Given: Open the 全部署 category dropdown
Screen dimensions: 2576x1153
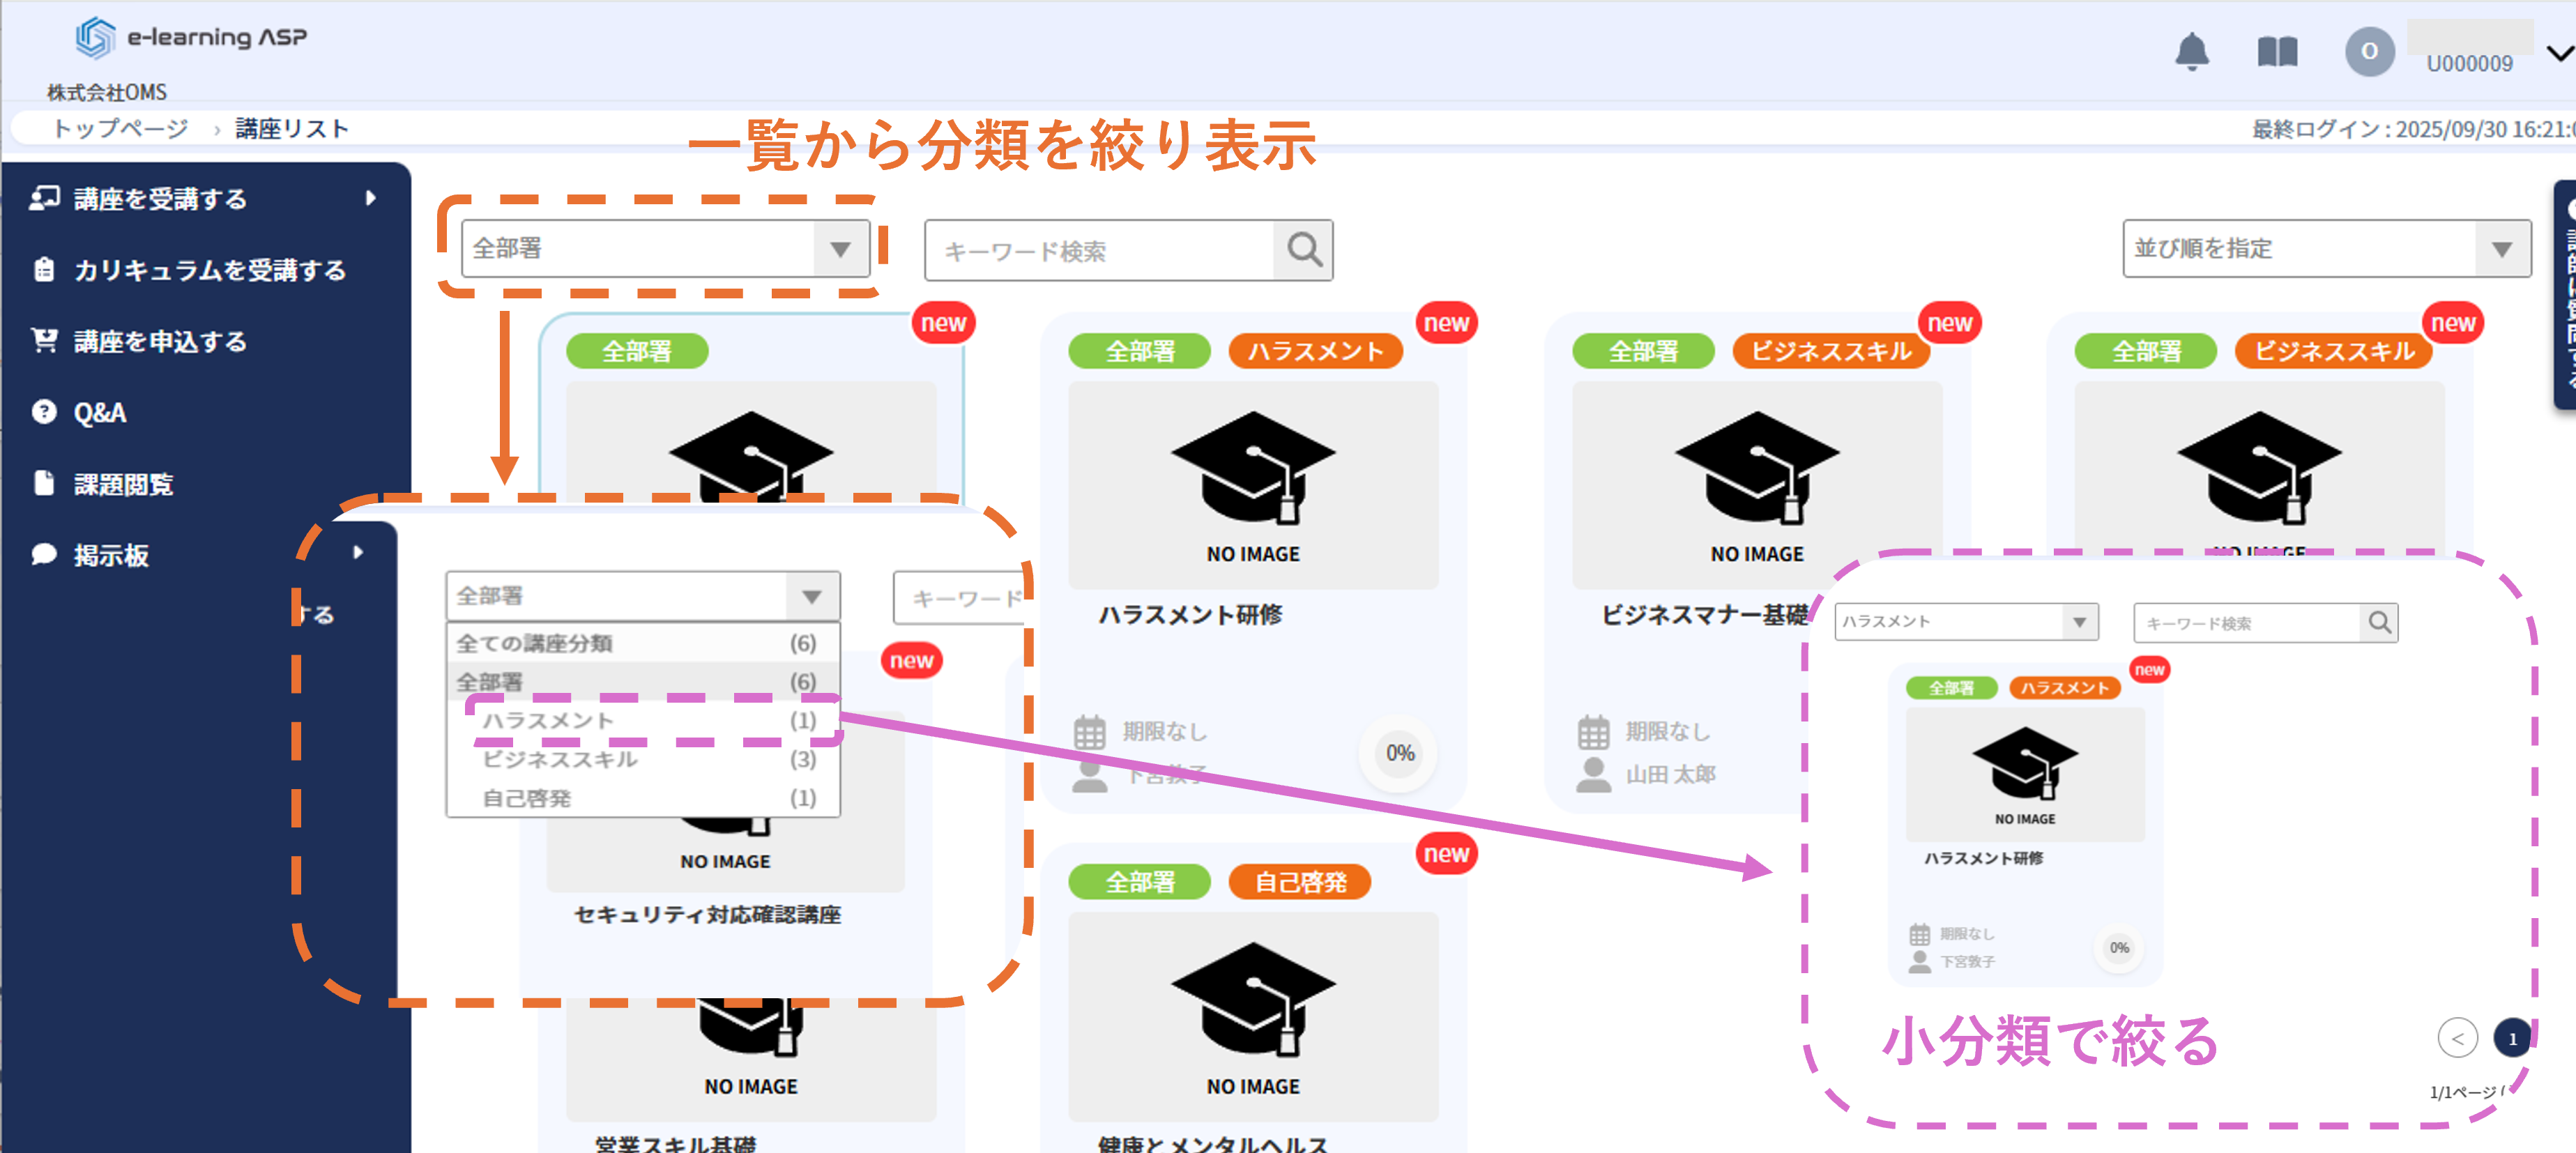Looking at the screenshot, I should pos(664,249).
